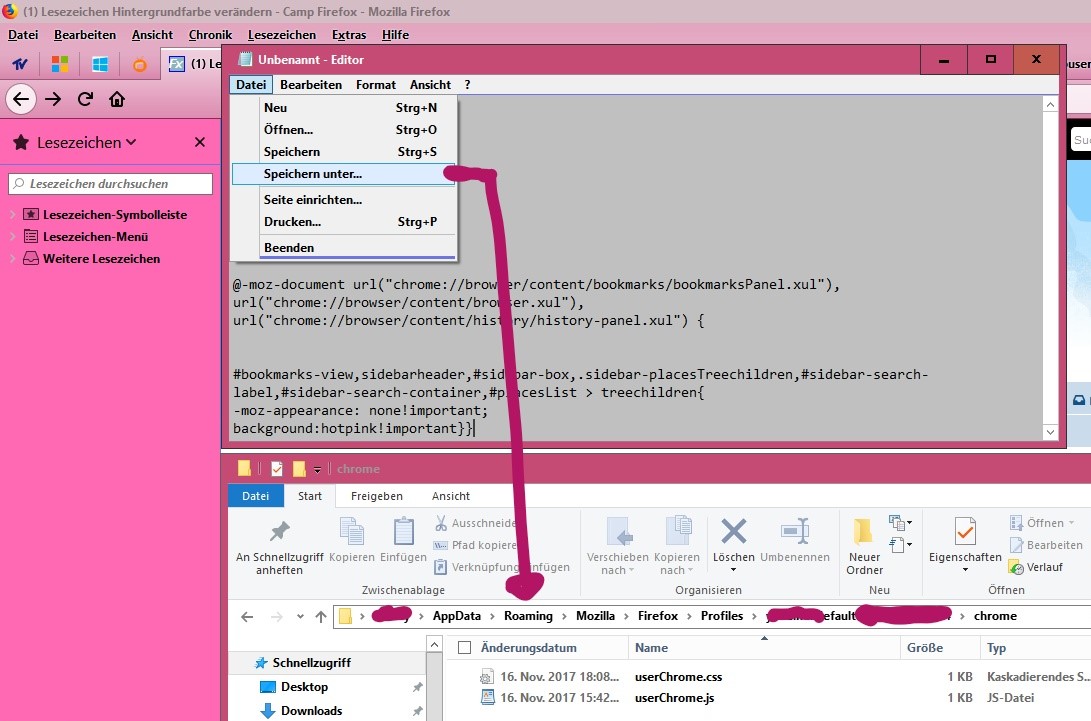Viewport: 1091px width, 721px height.
Task: Open Editor Bearbeiten menu
Action: click(311, 84)
